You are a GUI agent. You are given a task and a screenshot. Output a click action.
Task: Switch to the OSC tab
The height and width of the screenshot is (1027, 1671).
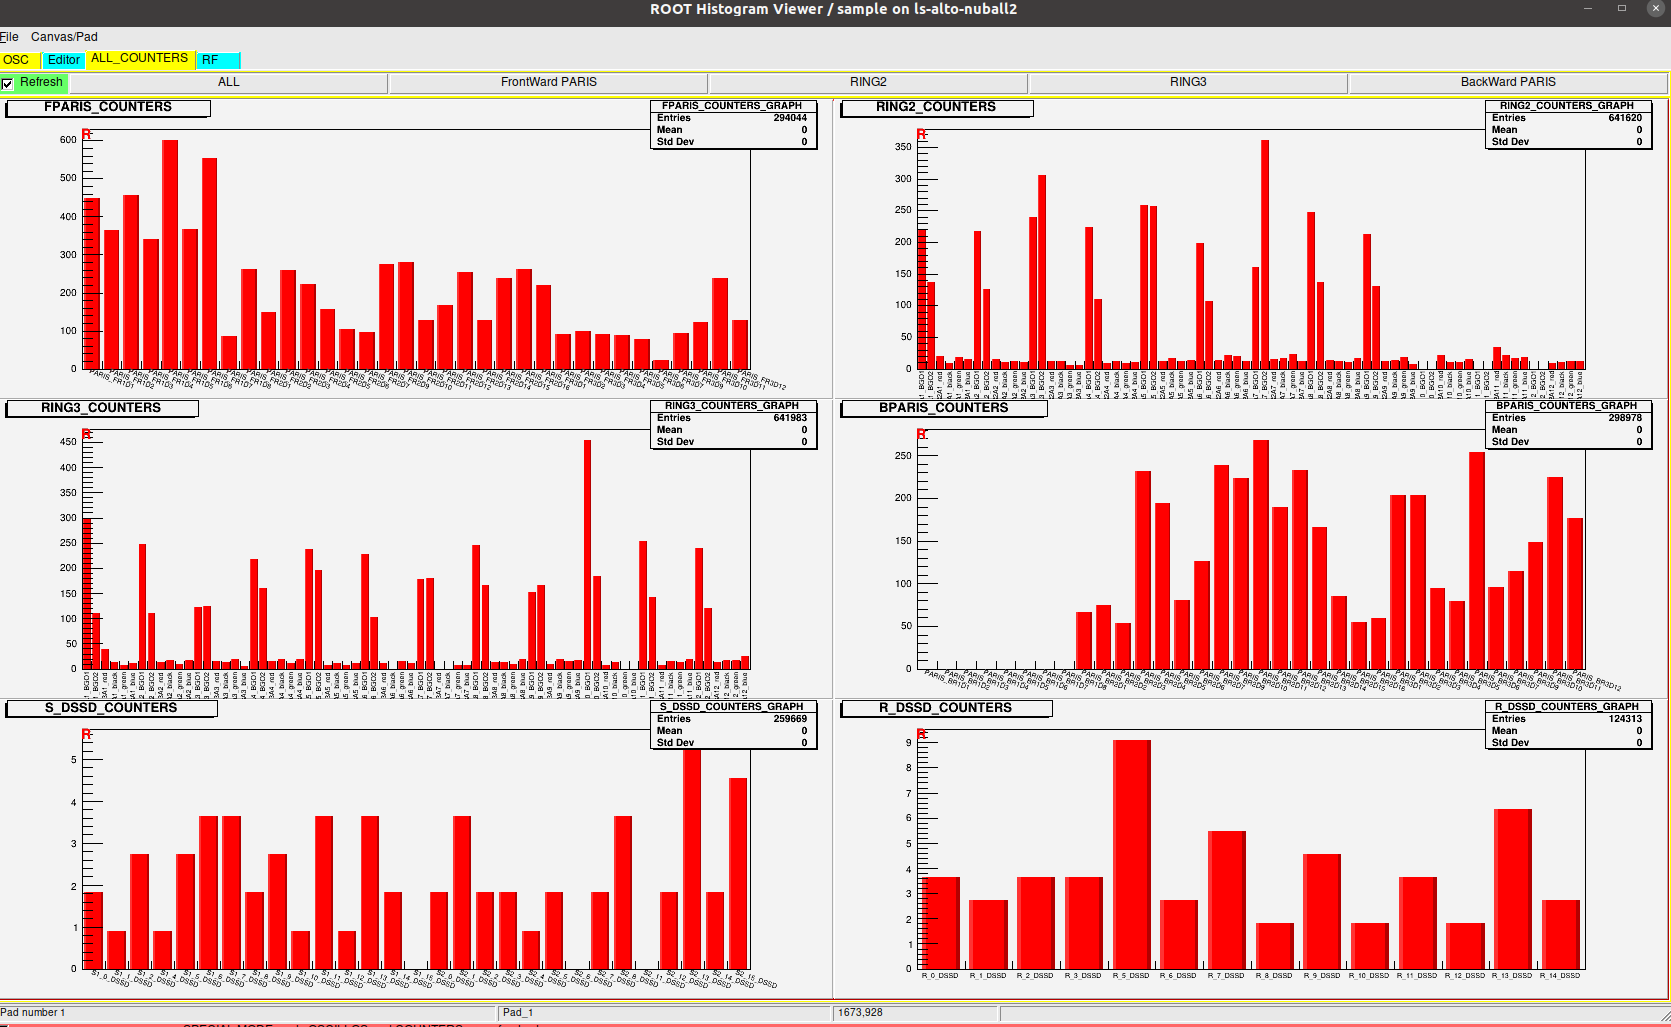tap(17, 60)
